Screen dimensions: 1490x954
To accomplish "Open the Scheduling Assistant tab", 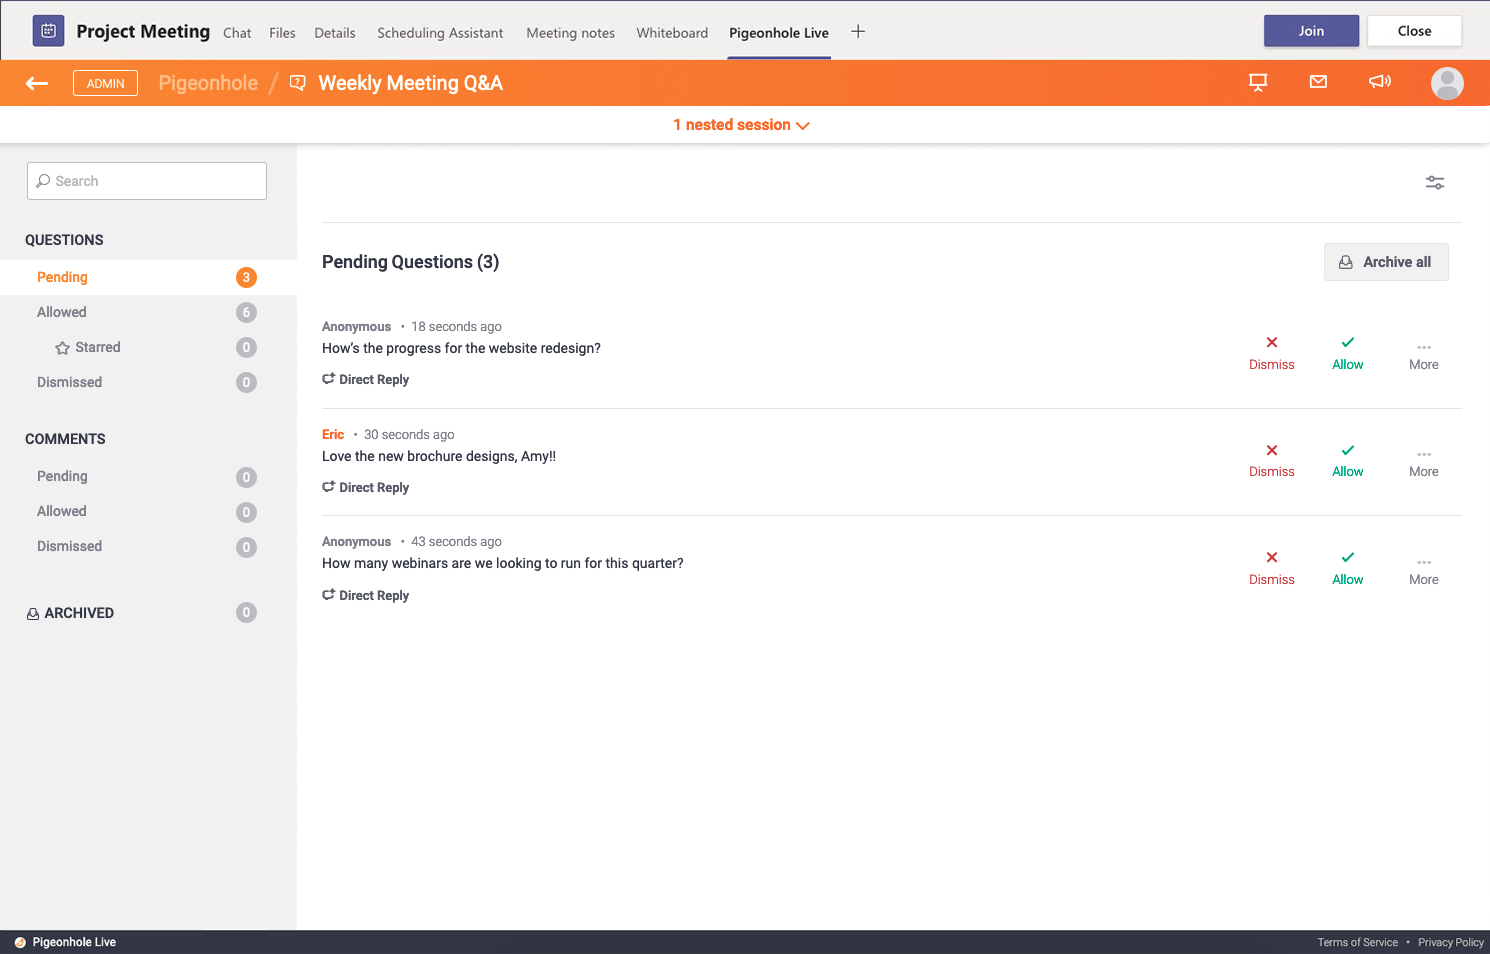I will tap(440, 33).
